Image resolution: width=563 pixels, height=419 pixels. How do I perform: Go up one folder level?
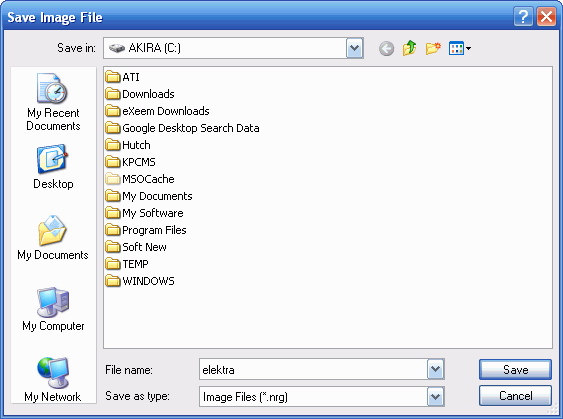(409, 48)
